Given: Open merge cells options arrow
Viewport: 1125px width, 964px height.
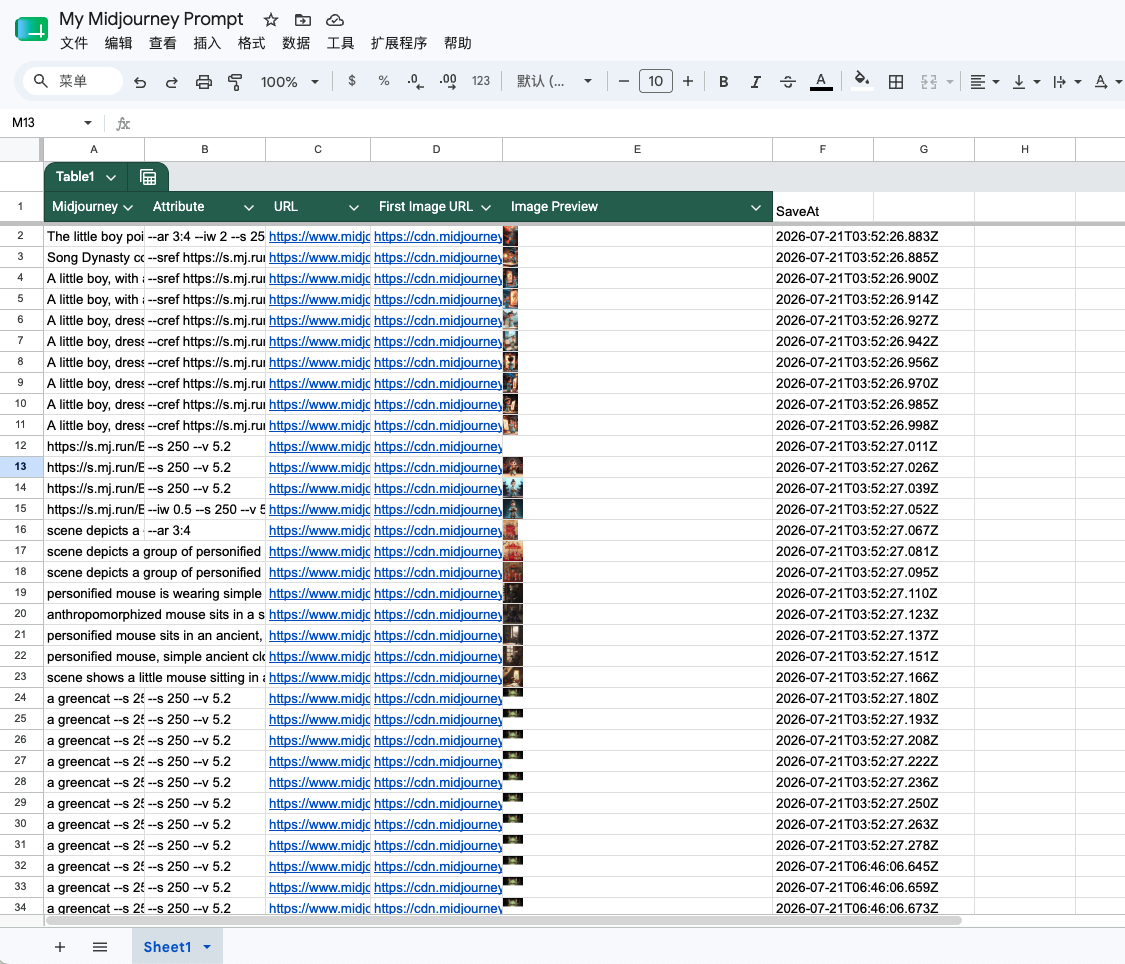Looking at the screenshot, I should point(950,82).
